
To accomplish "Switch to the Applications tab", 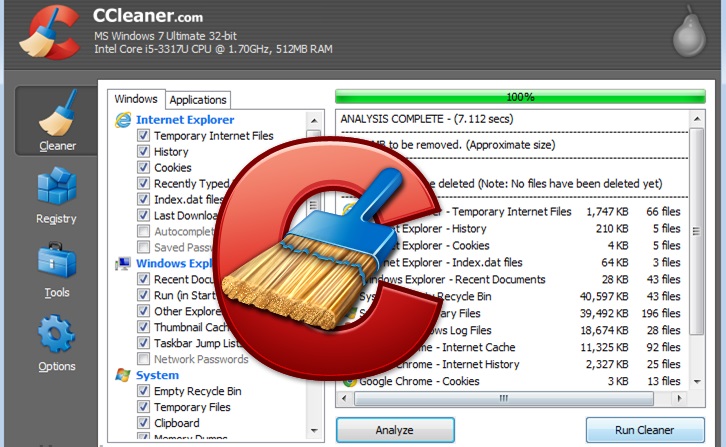I will coord(198,100).
